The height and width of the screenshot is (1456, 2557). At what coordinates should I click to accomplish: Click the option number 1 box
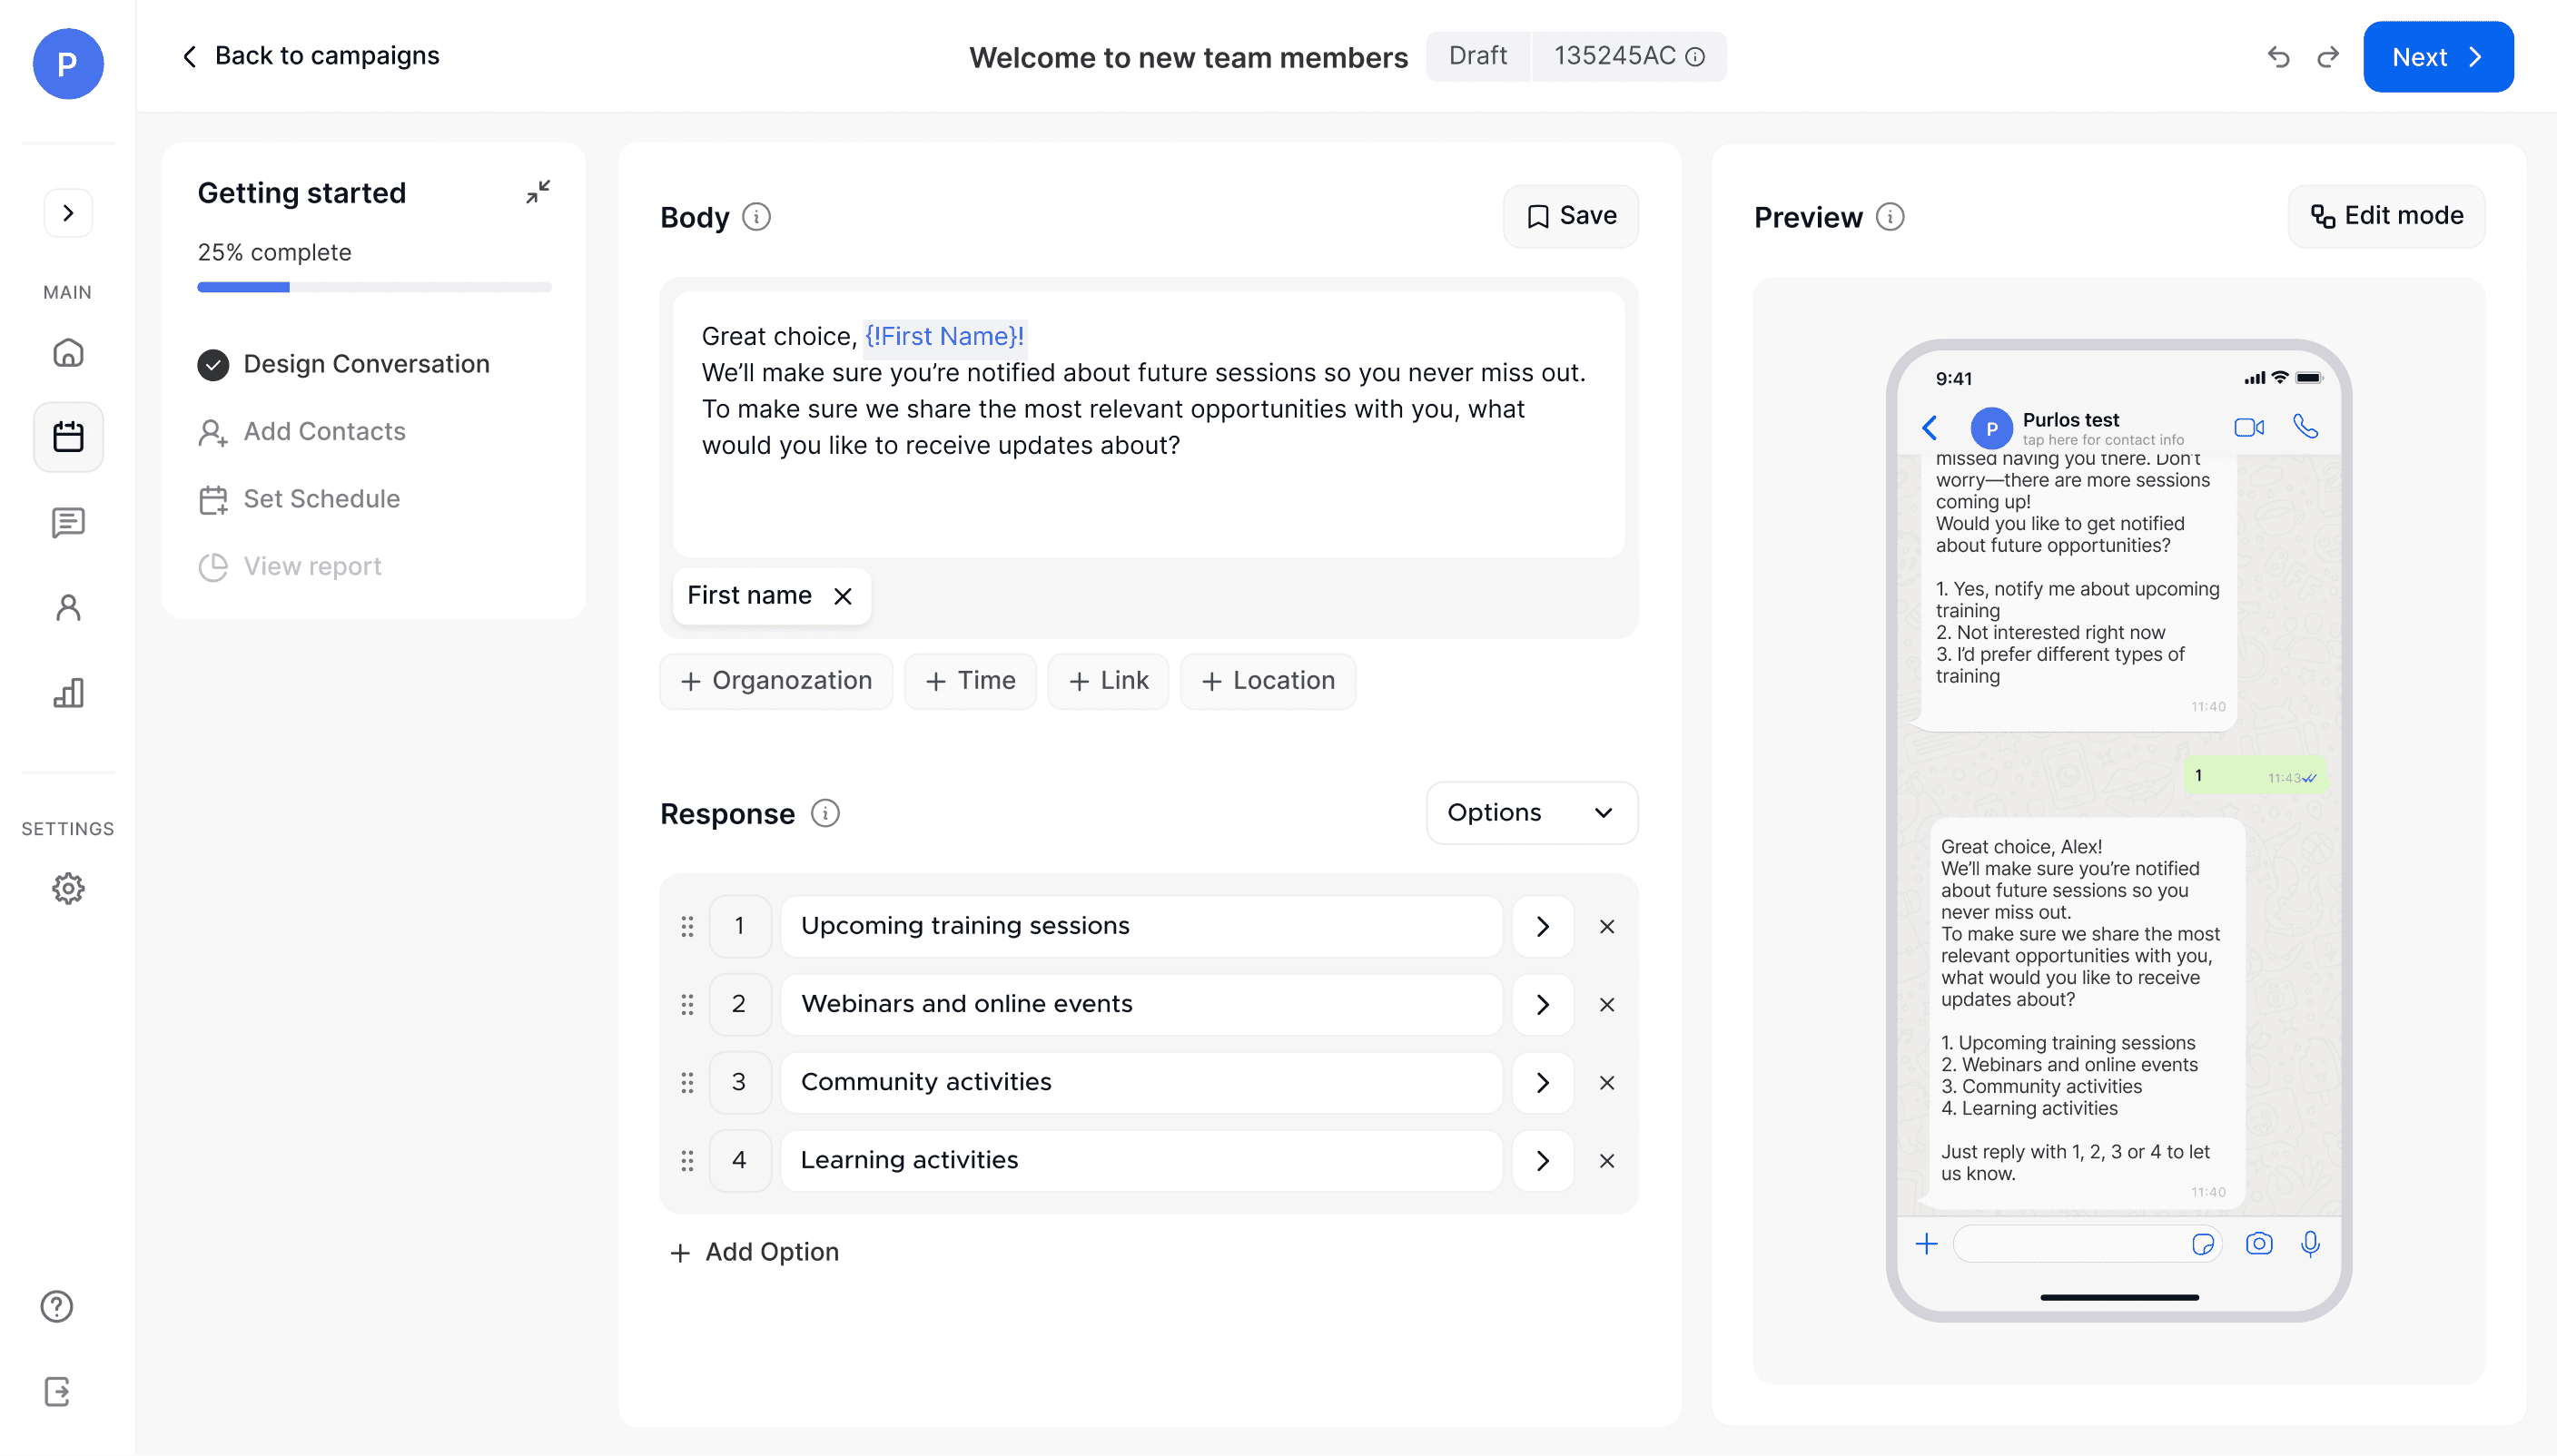(739, 926)
